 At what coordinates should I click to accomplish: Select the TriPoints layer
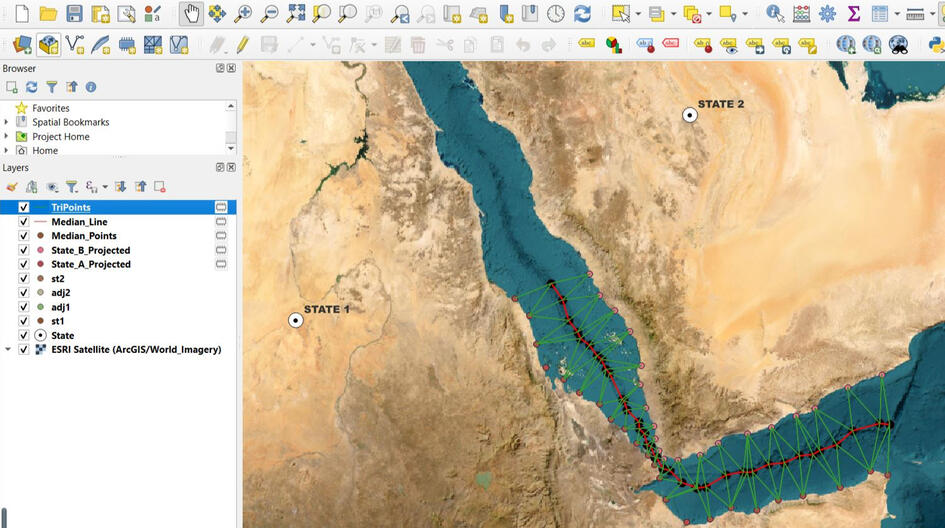tap(70, 208)
